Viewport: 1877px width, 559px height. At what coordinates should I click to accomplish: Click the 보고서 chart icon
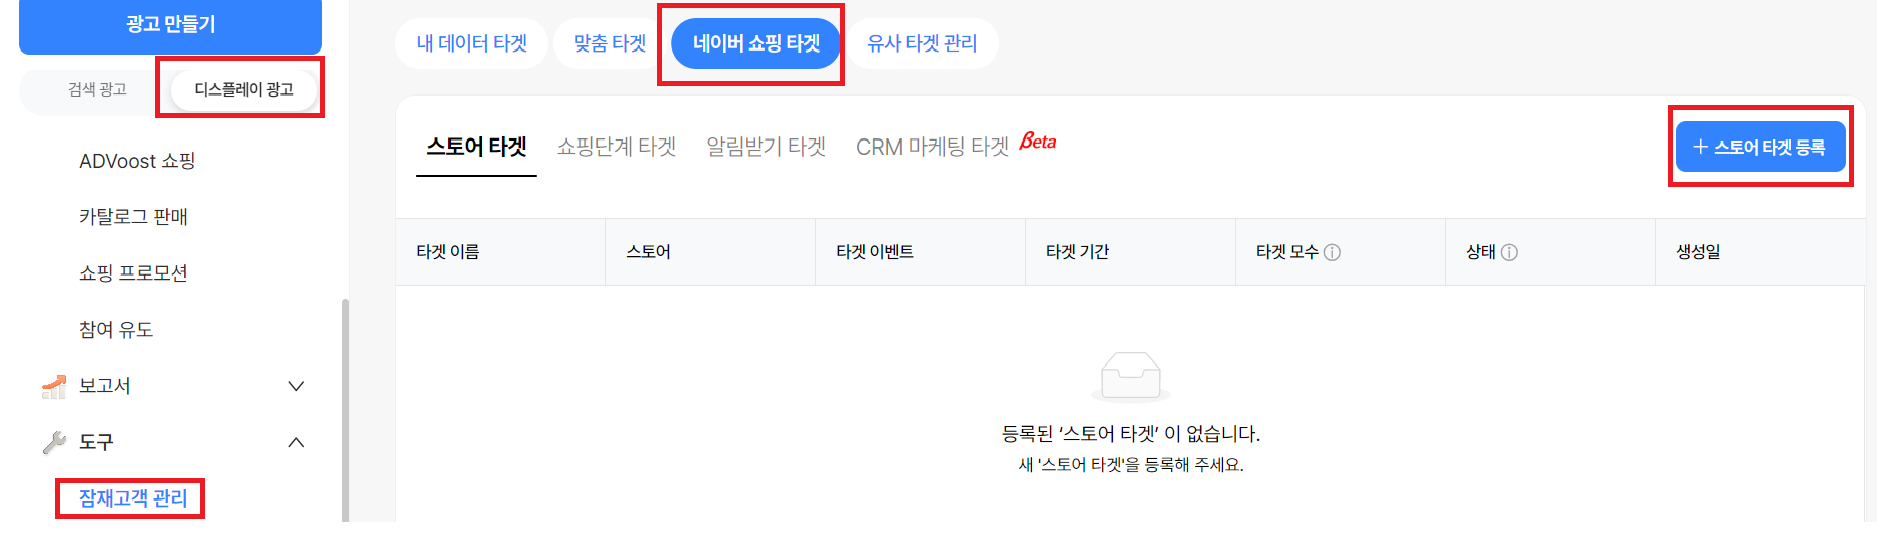point(54,386)
